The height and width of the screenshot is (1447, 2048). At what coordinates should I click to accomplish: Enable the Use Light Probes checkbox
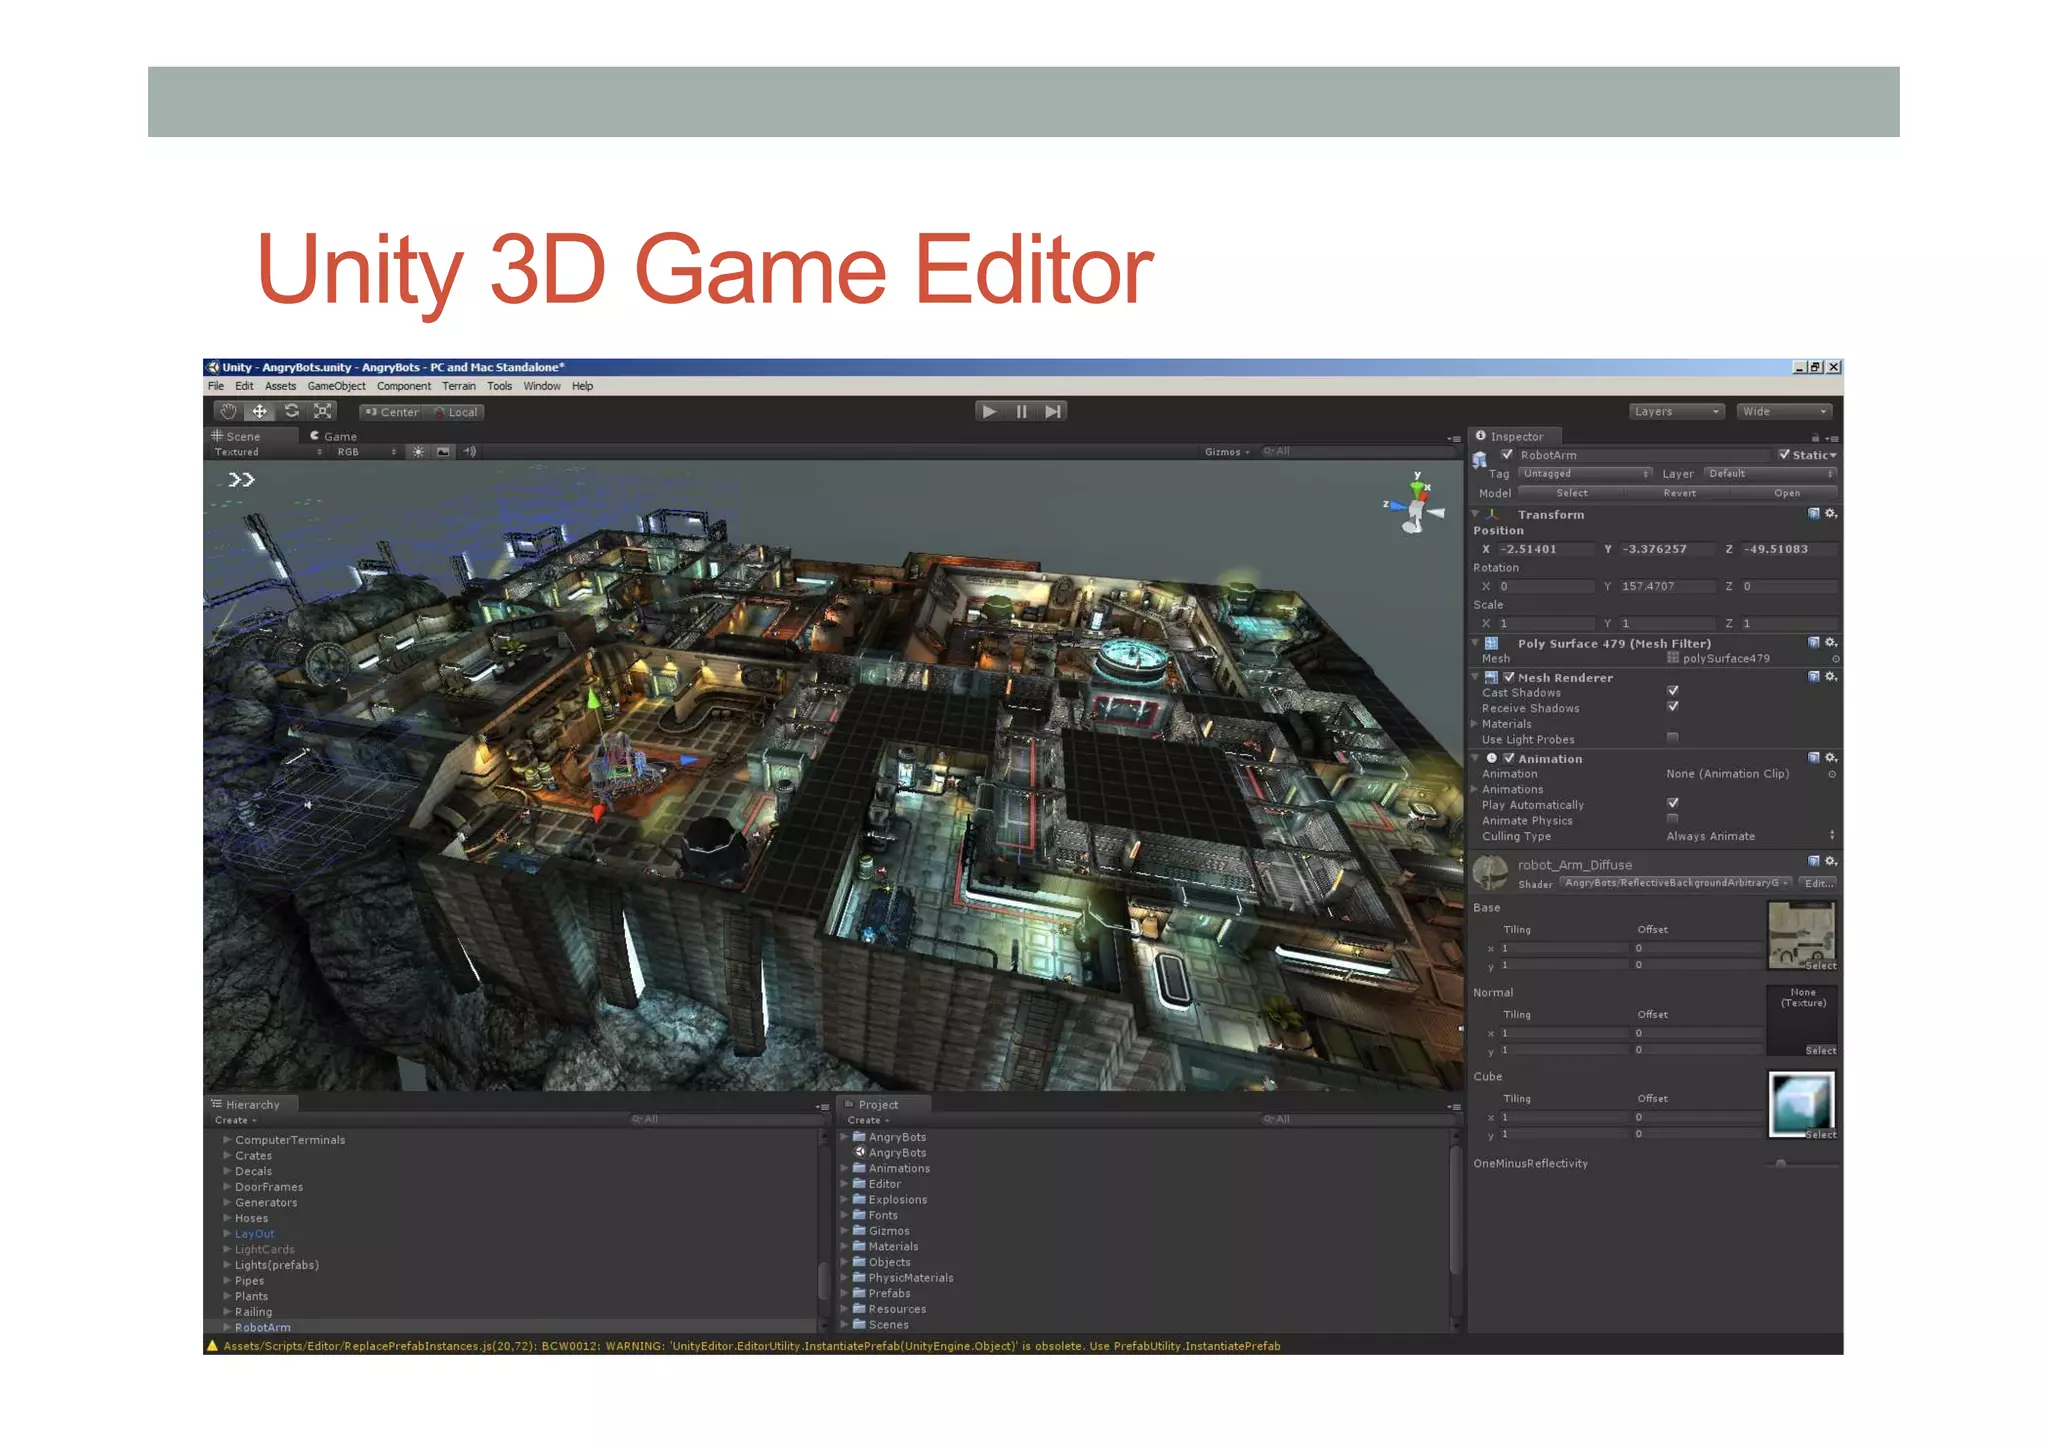coord(1673,738)
